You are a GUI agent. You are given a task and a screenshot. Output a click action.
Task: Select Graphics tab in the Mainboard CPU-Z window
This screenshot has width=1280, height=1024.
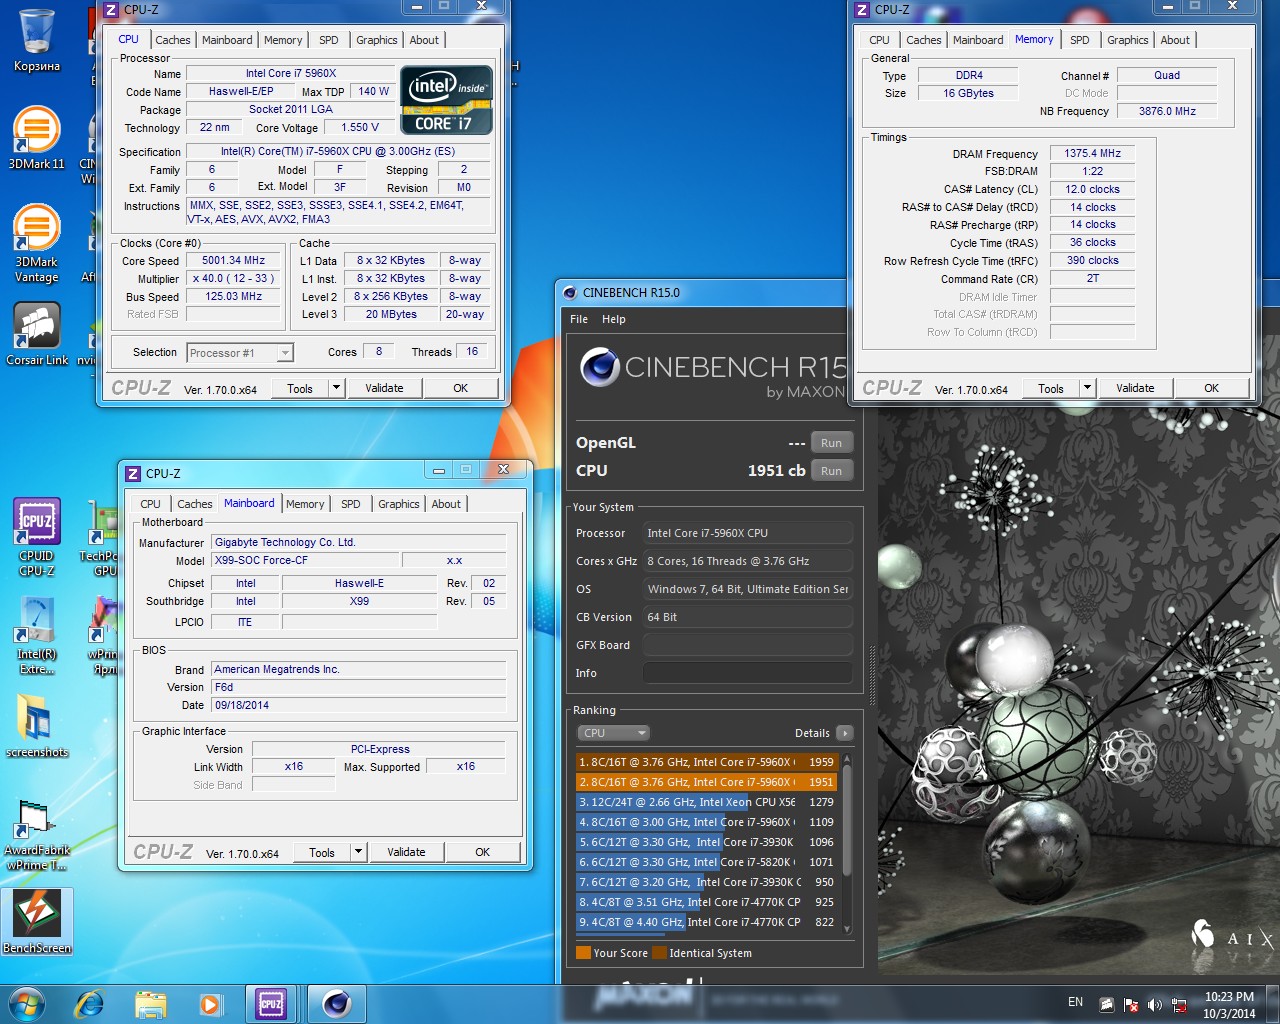click(x=398, y=504)
